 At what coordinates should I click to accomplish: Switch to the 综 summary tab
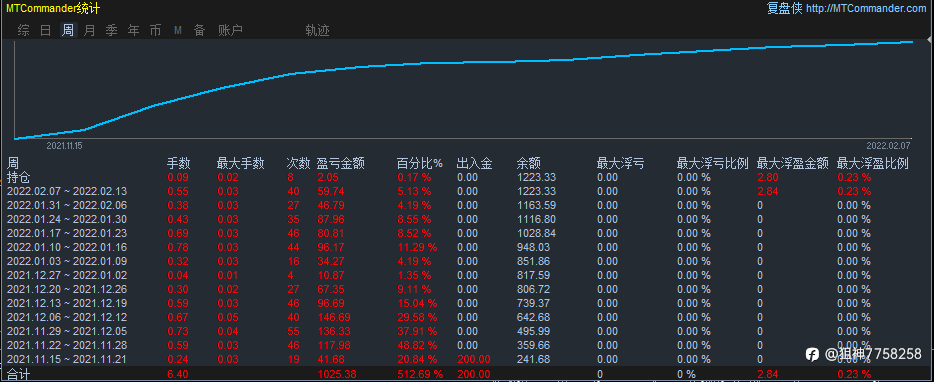click(24, 30)
